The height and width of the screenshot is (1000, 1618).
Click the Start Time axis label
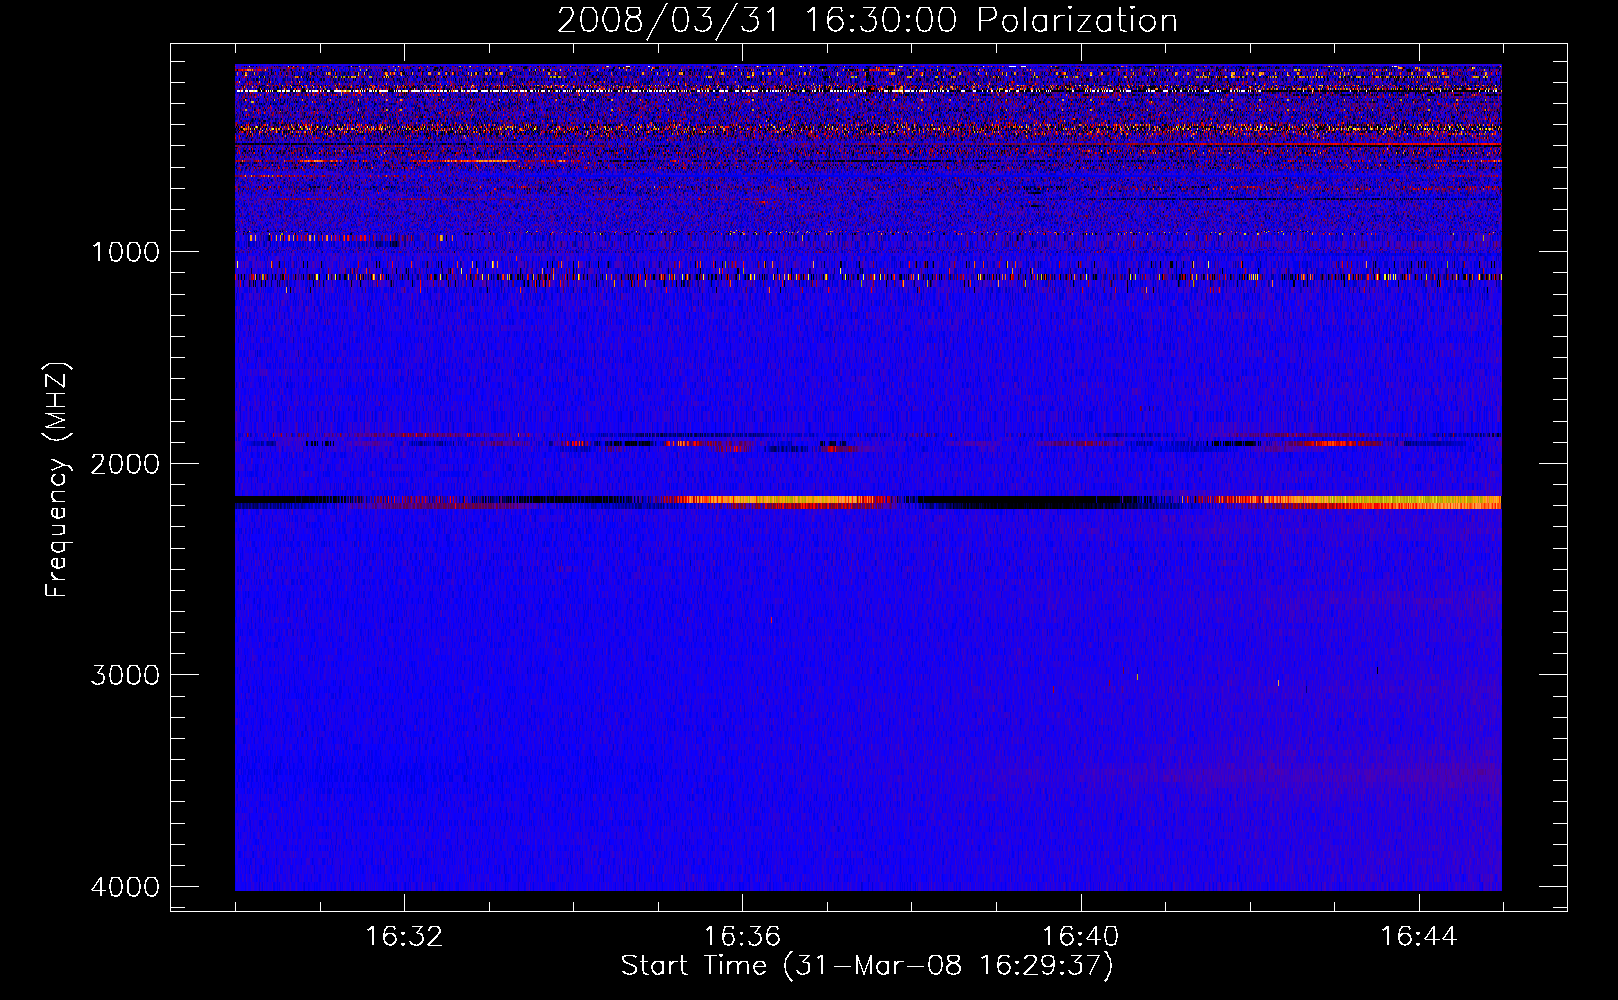867,965
